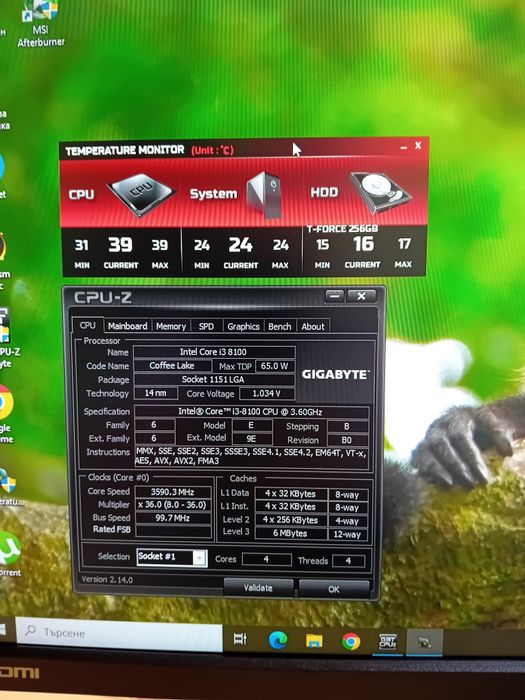
Task: Close the Temperature Monitor window
Action: 418,146
